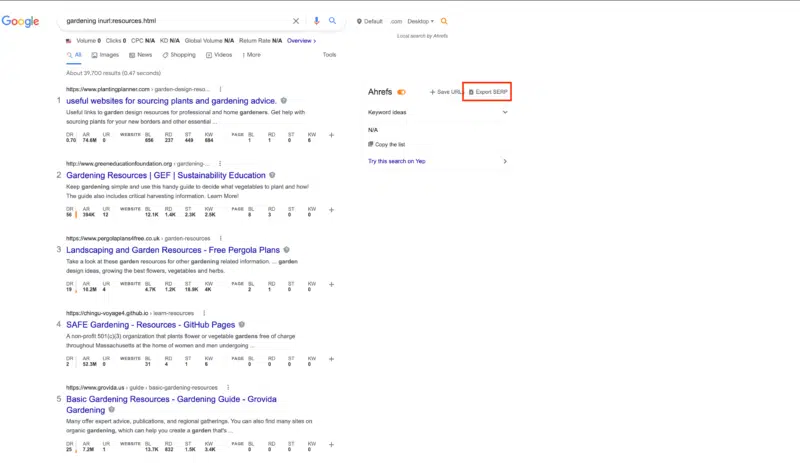Viewport: 800px width, 463px height.
Task: Expand the More search filters menu
Action: [x=252, y=55]
